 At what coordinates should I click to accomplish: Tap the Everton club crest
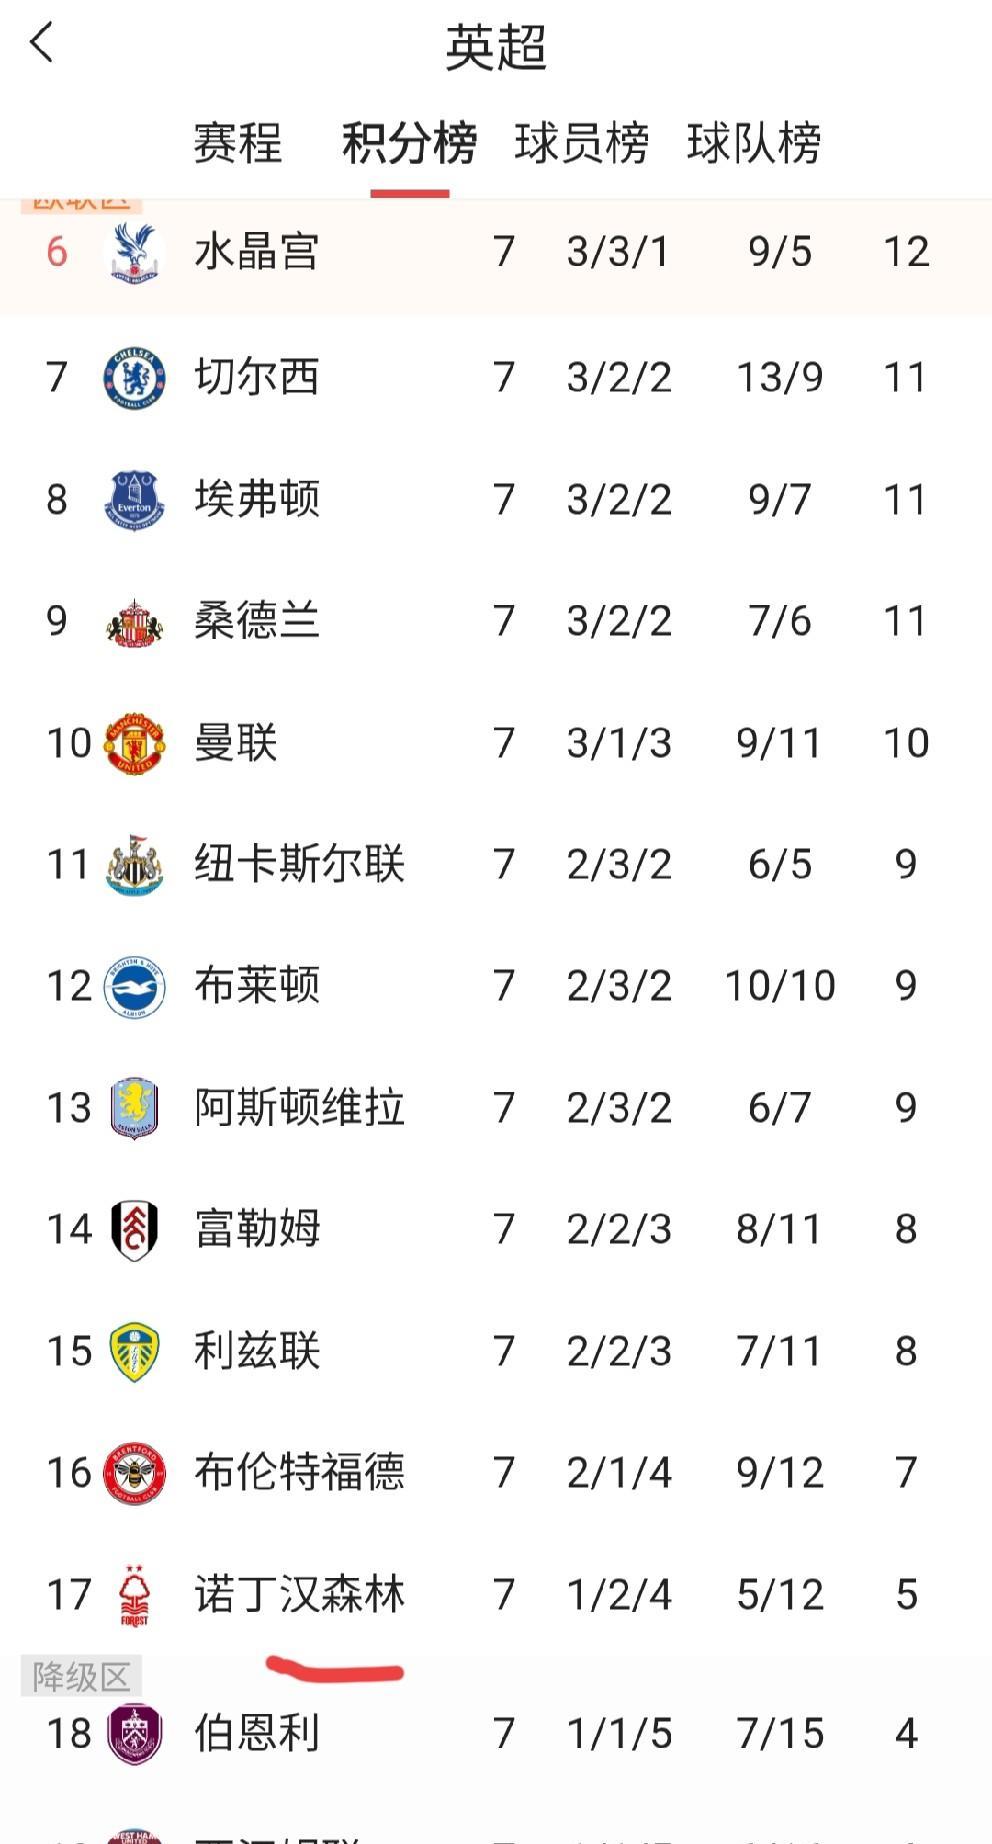coord(134,500)
